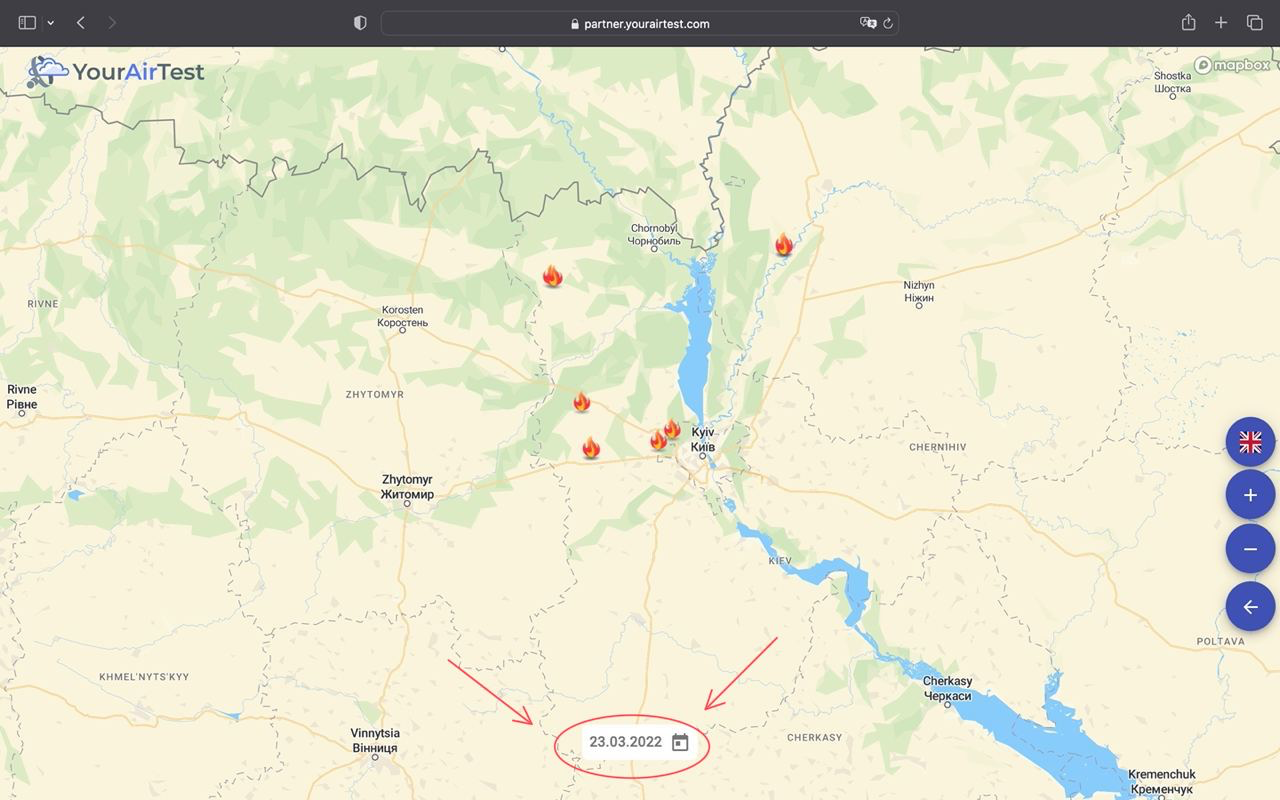Click the blue back arrow button
This screenshot has height=800, width=1280.
[1250, 607]
